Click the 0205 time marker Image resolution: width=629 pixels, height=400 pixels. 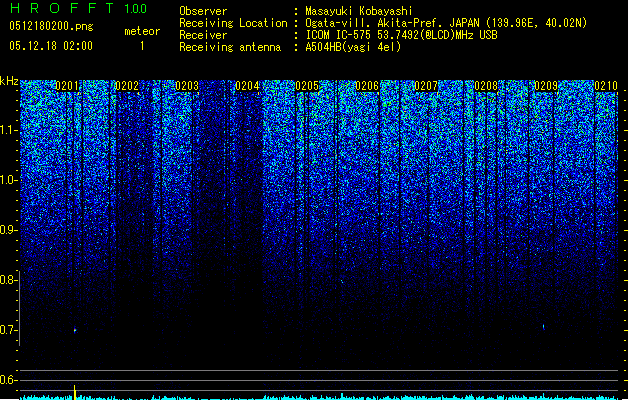click(x=307, y=86)
